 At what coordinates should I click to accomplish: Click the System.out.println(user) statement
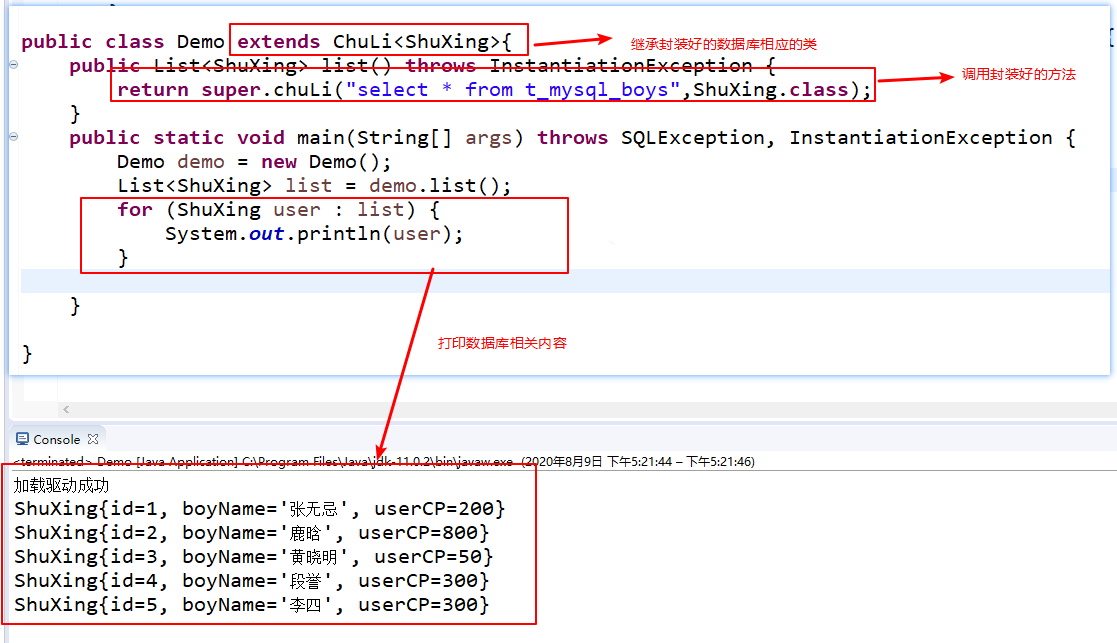313,234
